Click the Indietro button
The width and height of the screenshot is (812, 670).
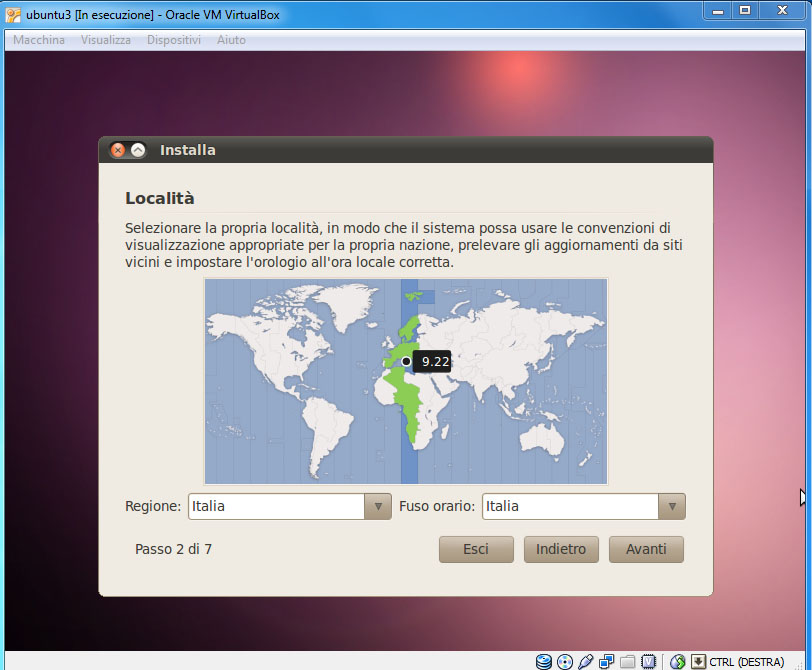[561, 549]
